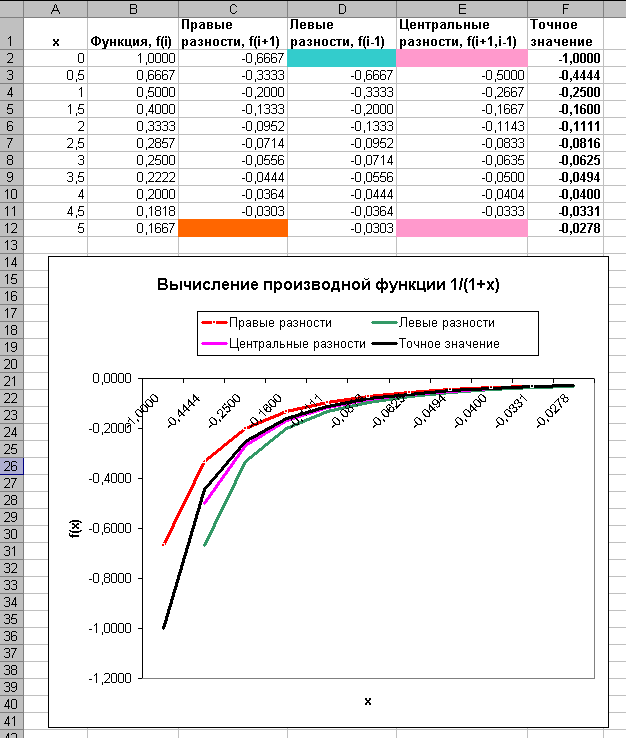Screen dimensions: 626x738
Task: Click the 'Функция, f(i)' header cell
Action: [x=133, y=33]
